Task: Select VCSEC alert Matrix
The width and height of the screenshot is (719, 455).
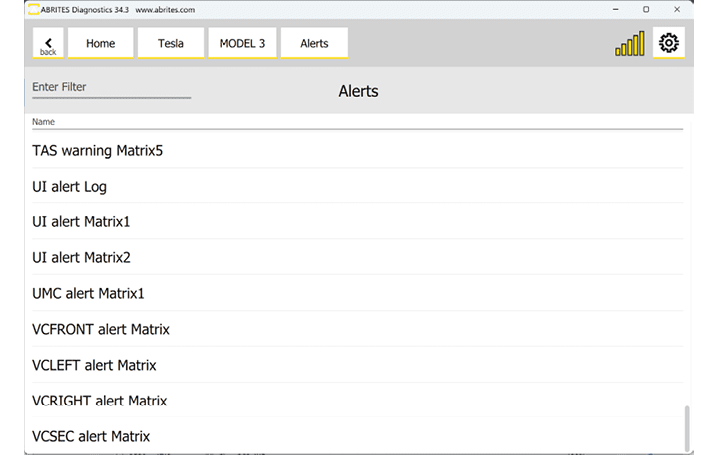Action: [91, 437]
